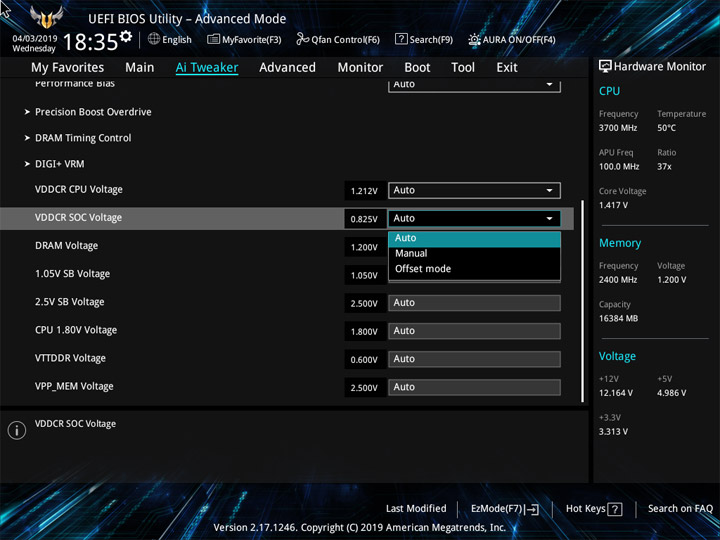Select the 1.05V SB Voltage label
Viewport: 720px width, 540px height.
pos(73,274)
